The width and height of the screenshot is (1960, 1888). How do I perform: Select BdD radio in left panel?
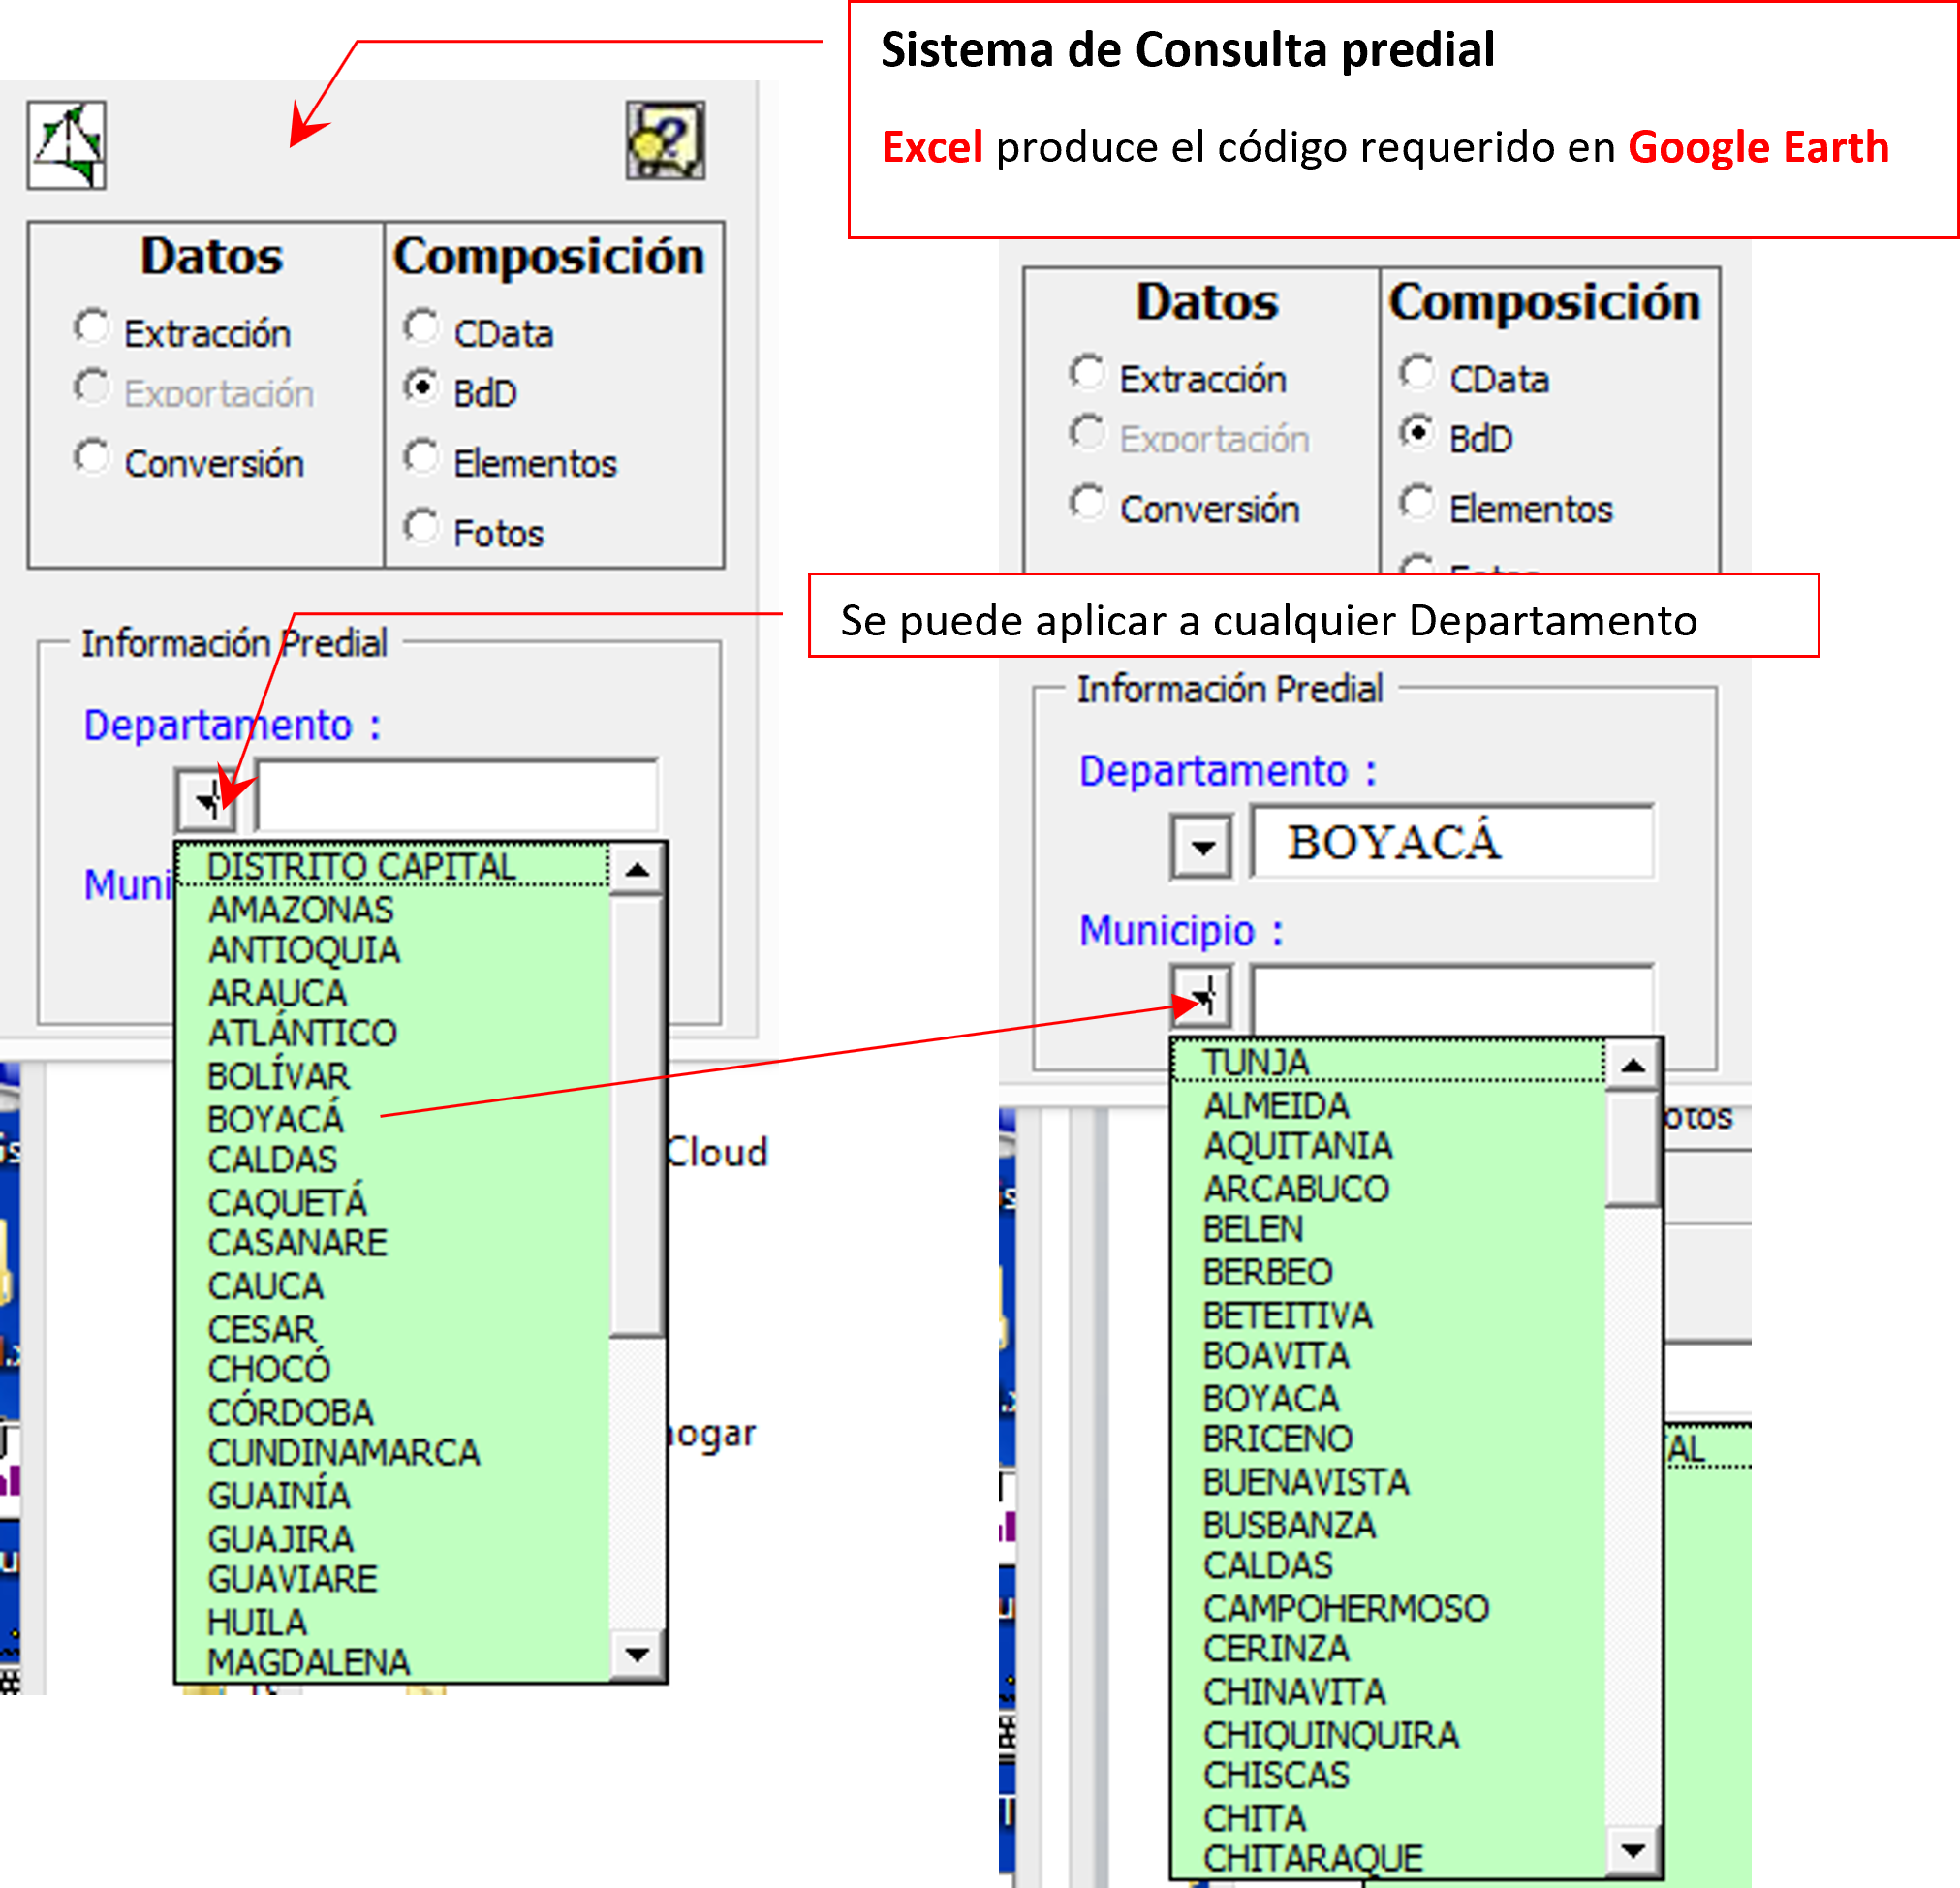coord(421,387)
